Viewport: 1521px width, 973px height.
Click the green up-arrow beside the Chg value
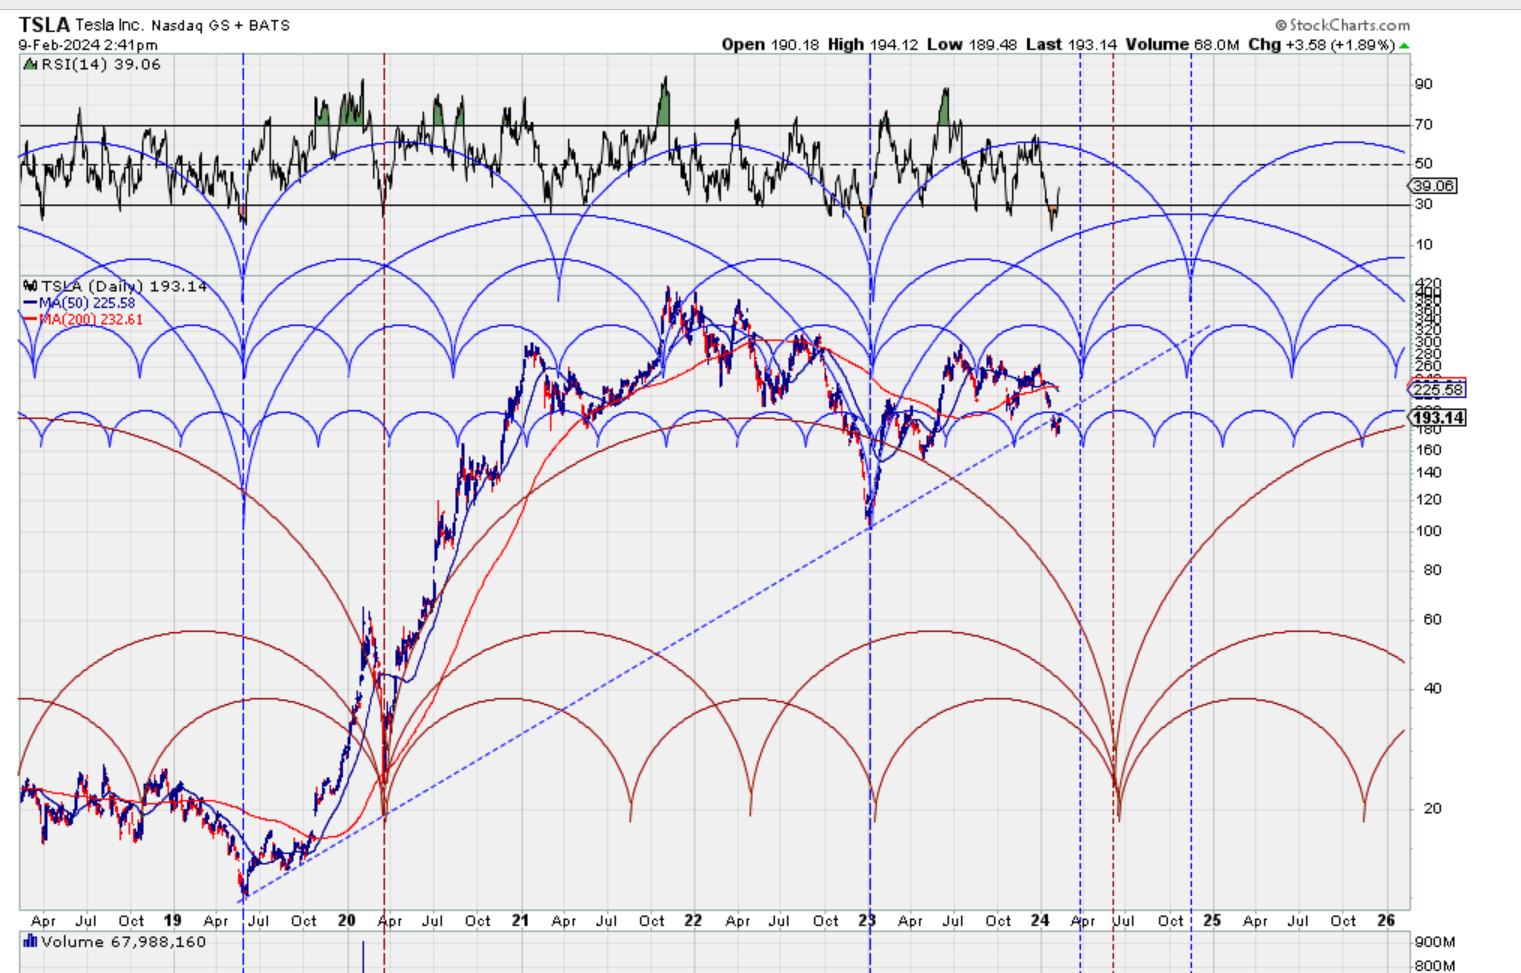point(1405,45)
